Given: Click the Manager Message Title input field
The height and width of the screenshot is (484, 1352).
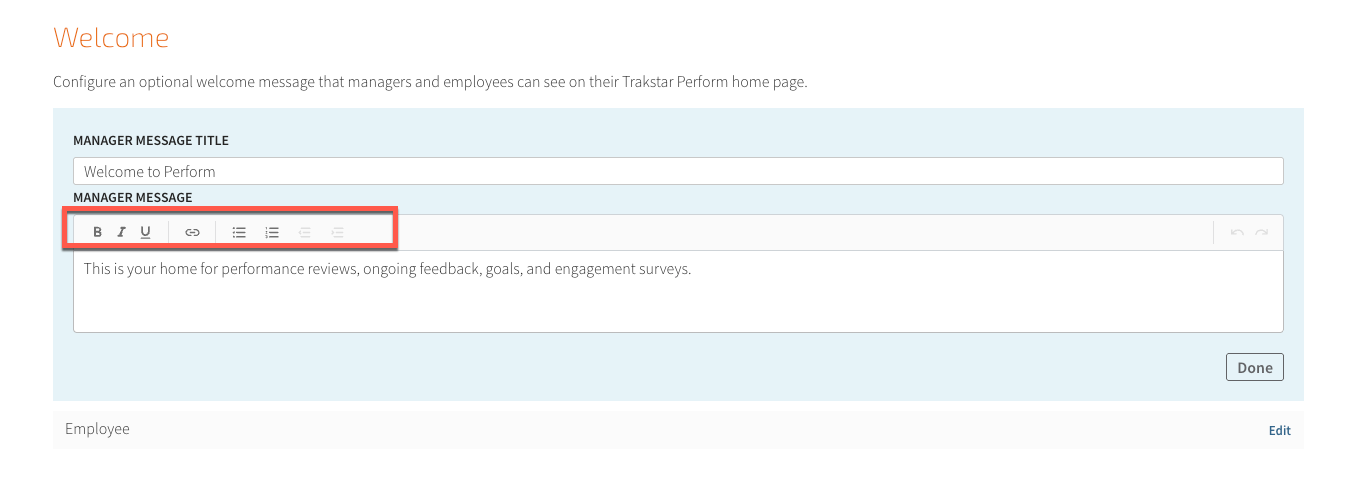Looking at the screenshot, I should click(678, 171).
